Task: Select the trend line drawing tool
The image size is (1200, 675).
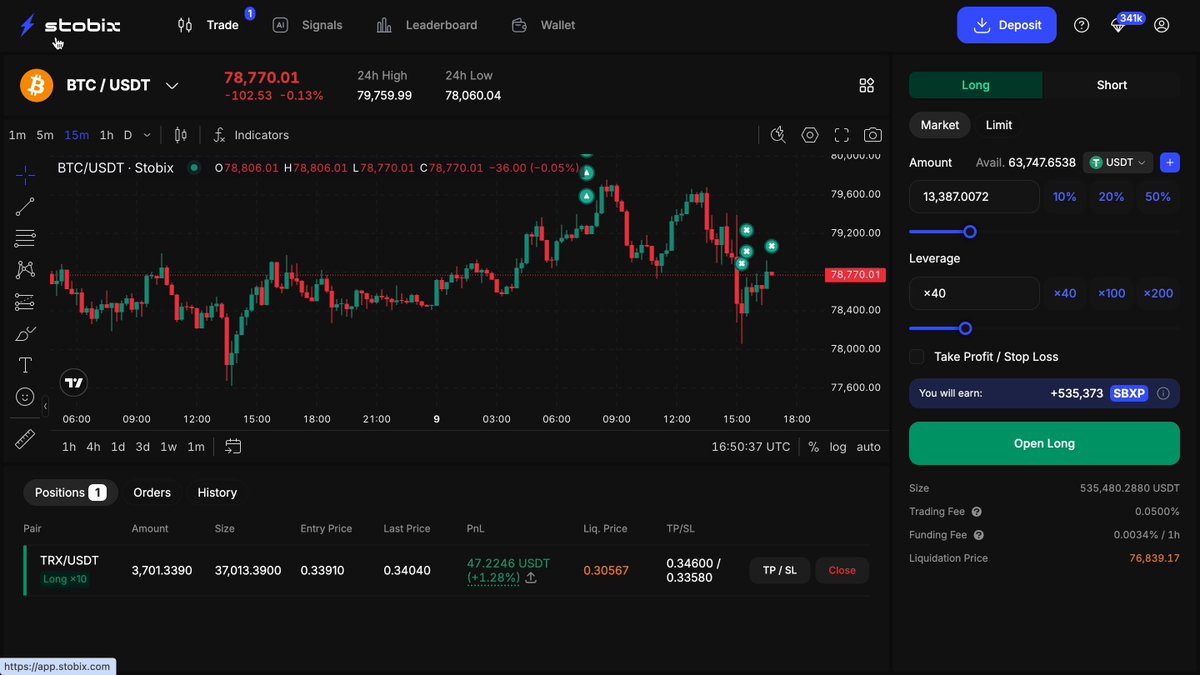Action: [25, 207]
